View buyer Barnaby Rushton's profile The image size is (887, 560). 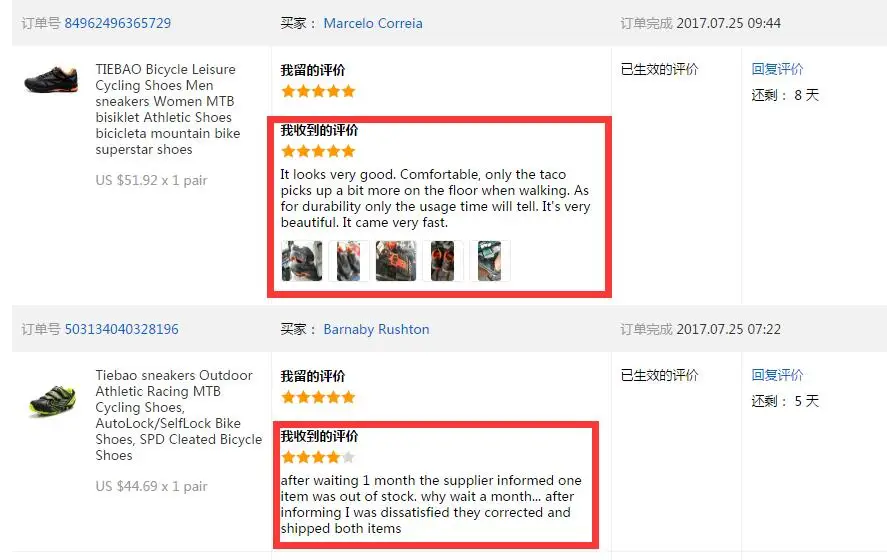(x=376, y=329)
